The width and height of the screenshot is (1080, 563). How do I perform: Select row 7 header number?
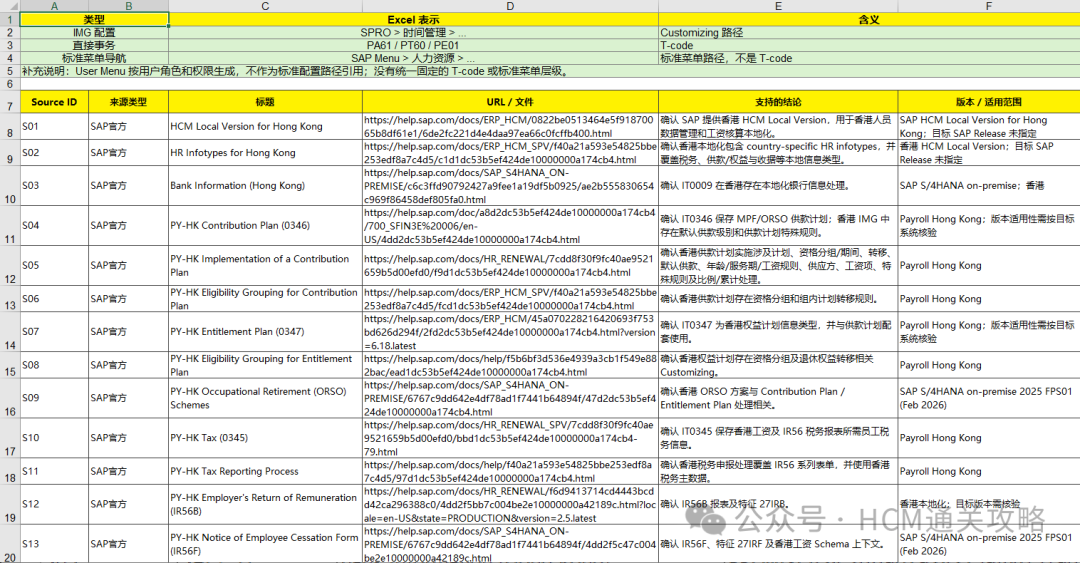(10, 102)
